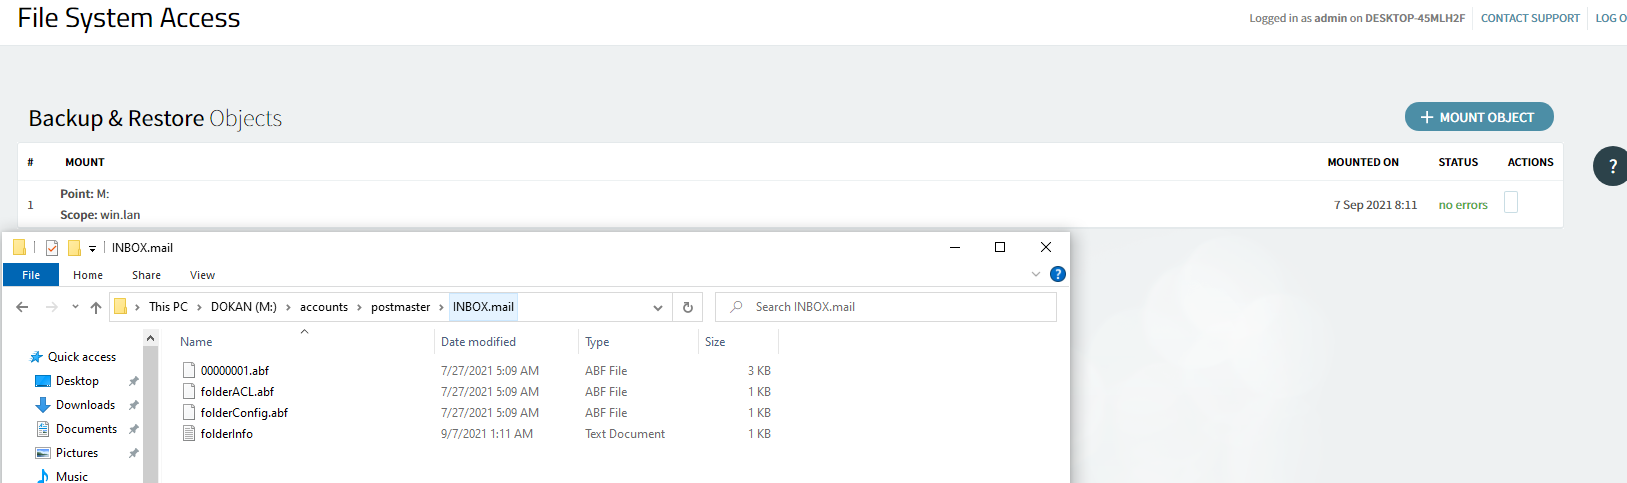Open Downloads in the navigation pane

point(85,405)
